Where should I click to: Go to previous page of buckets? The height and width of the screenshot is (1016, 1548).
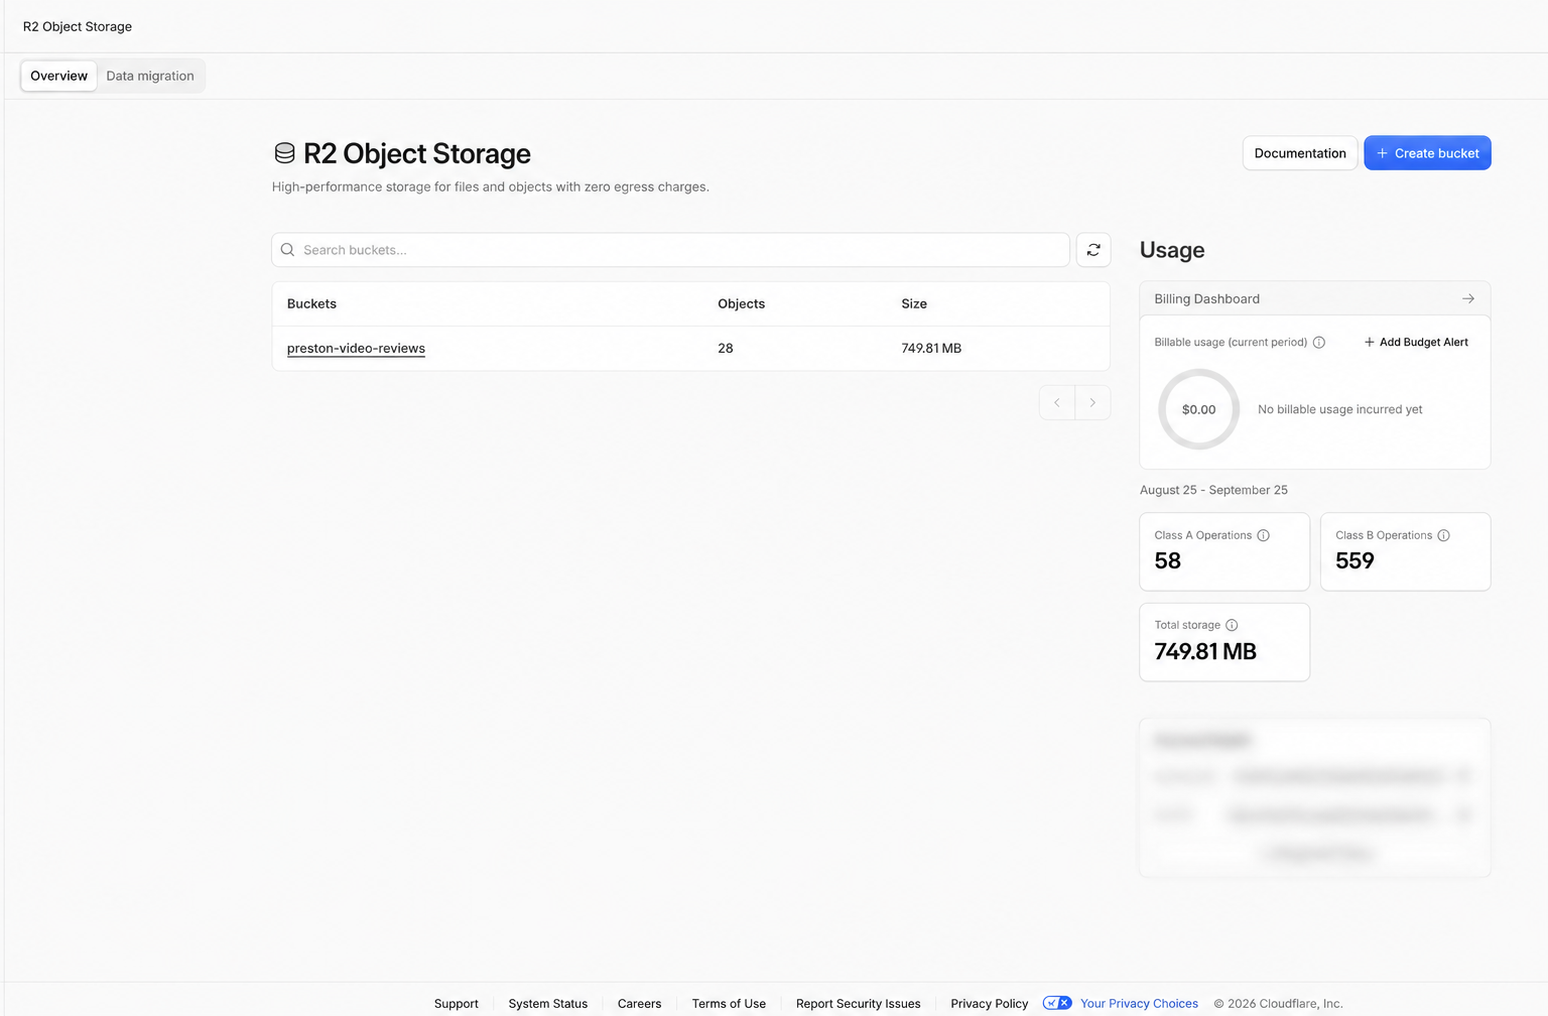(x=1057, y=402)
